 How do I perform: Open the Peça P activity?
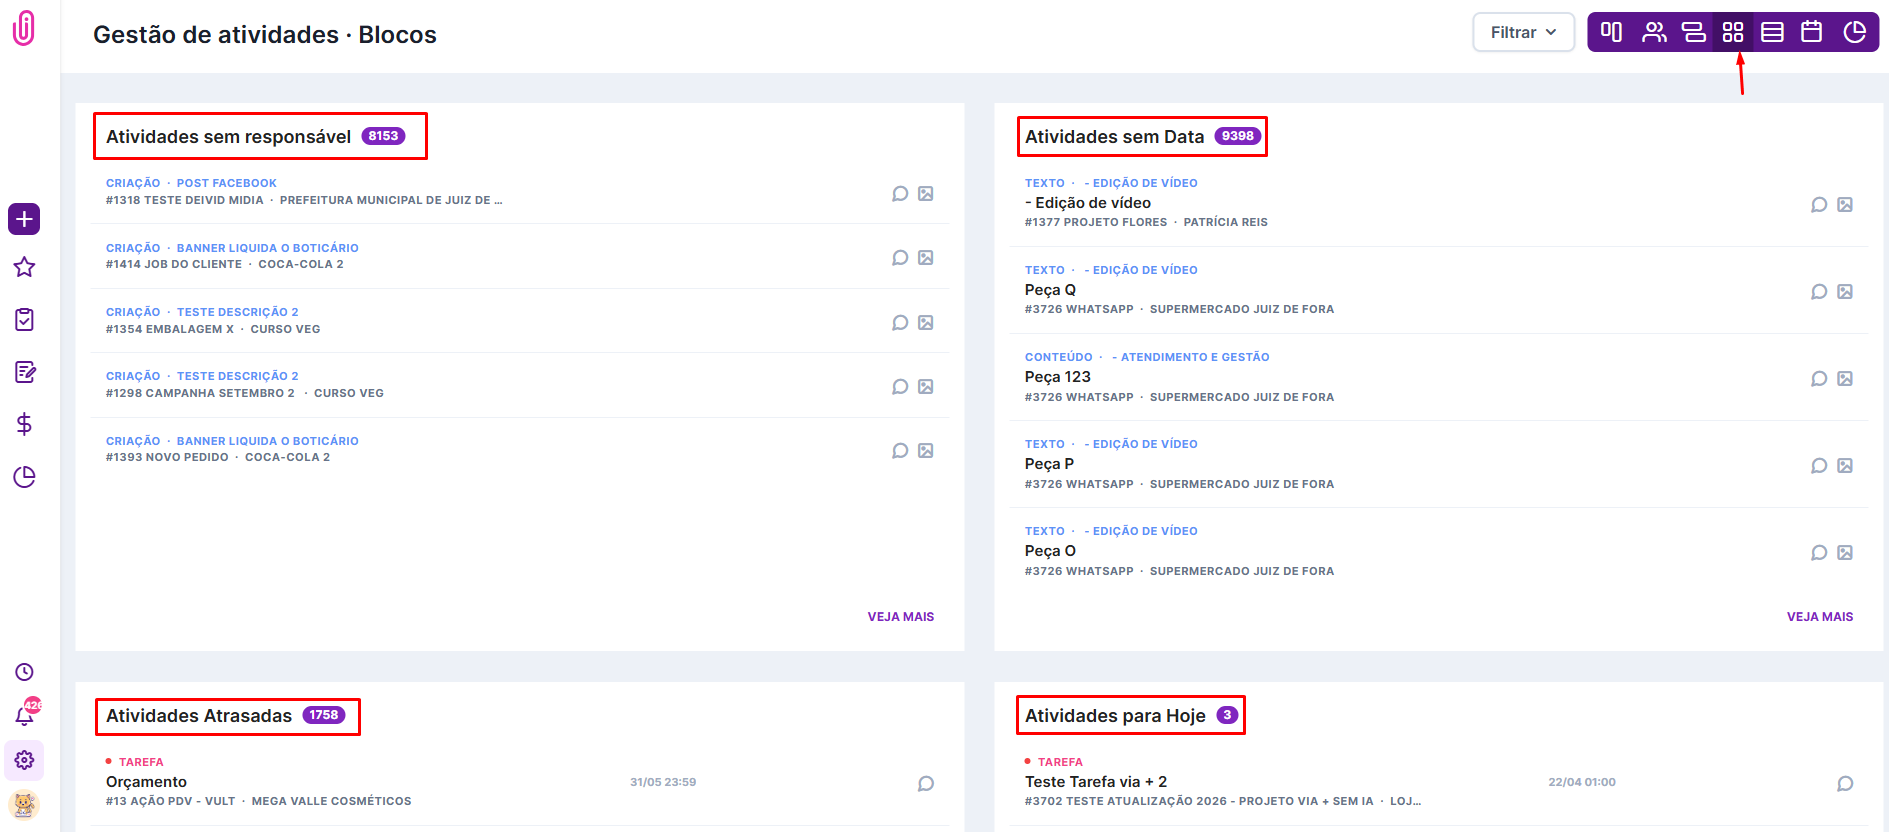[x=1049, y=464]
